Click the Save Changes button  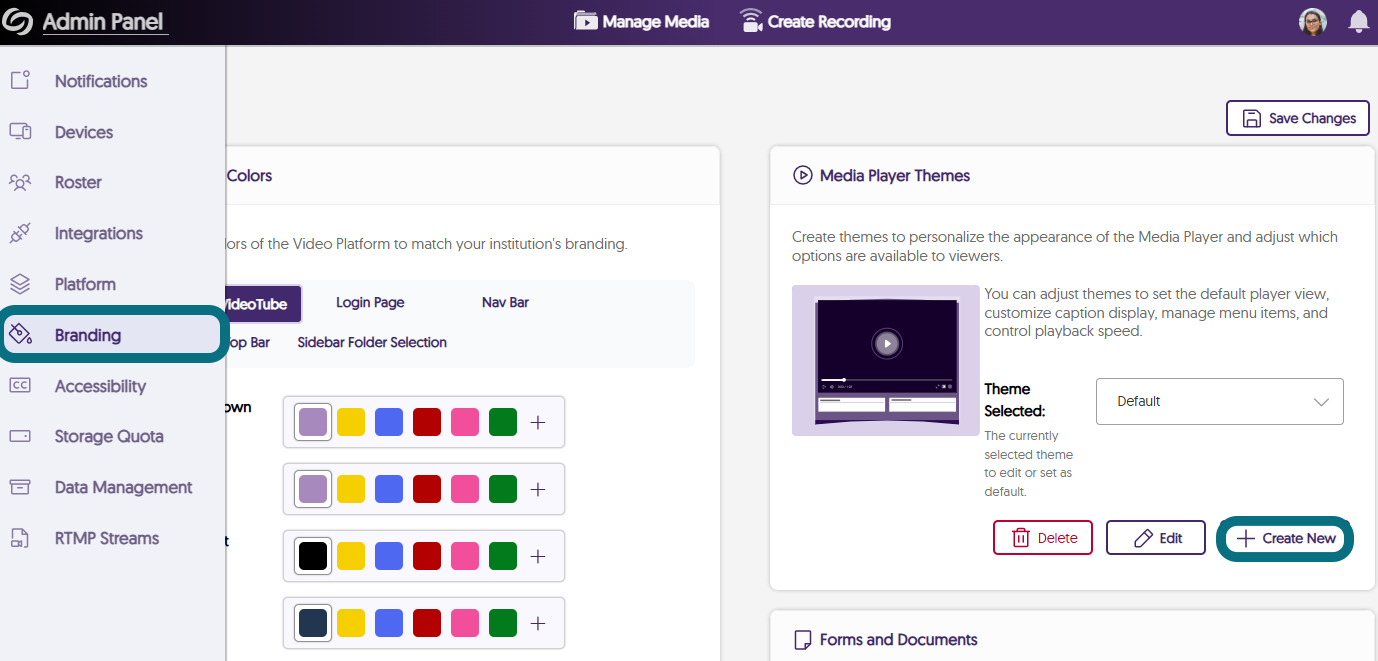point(1298,118)
